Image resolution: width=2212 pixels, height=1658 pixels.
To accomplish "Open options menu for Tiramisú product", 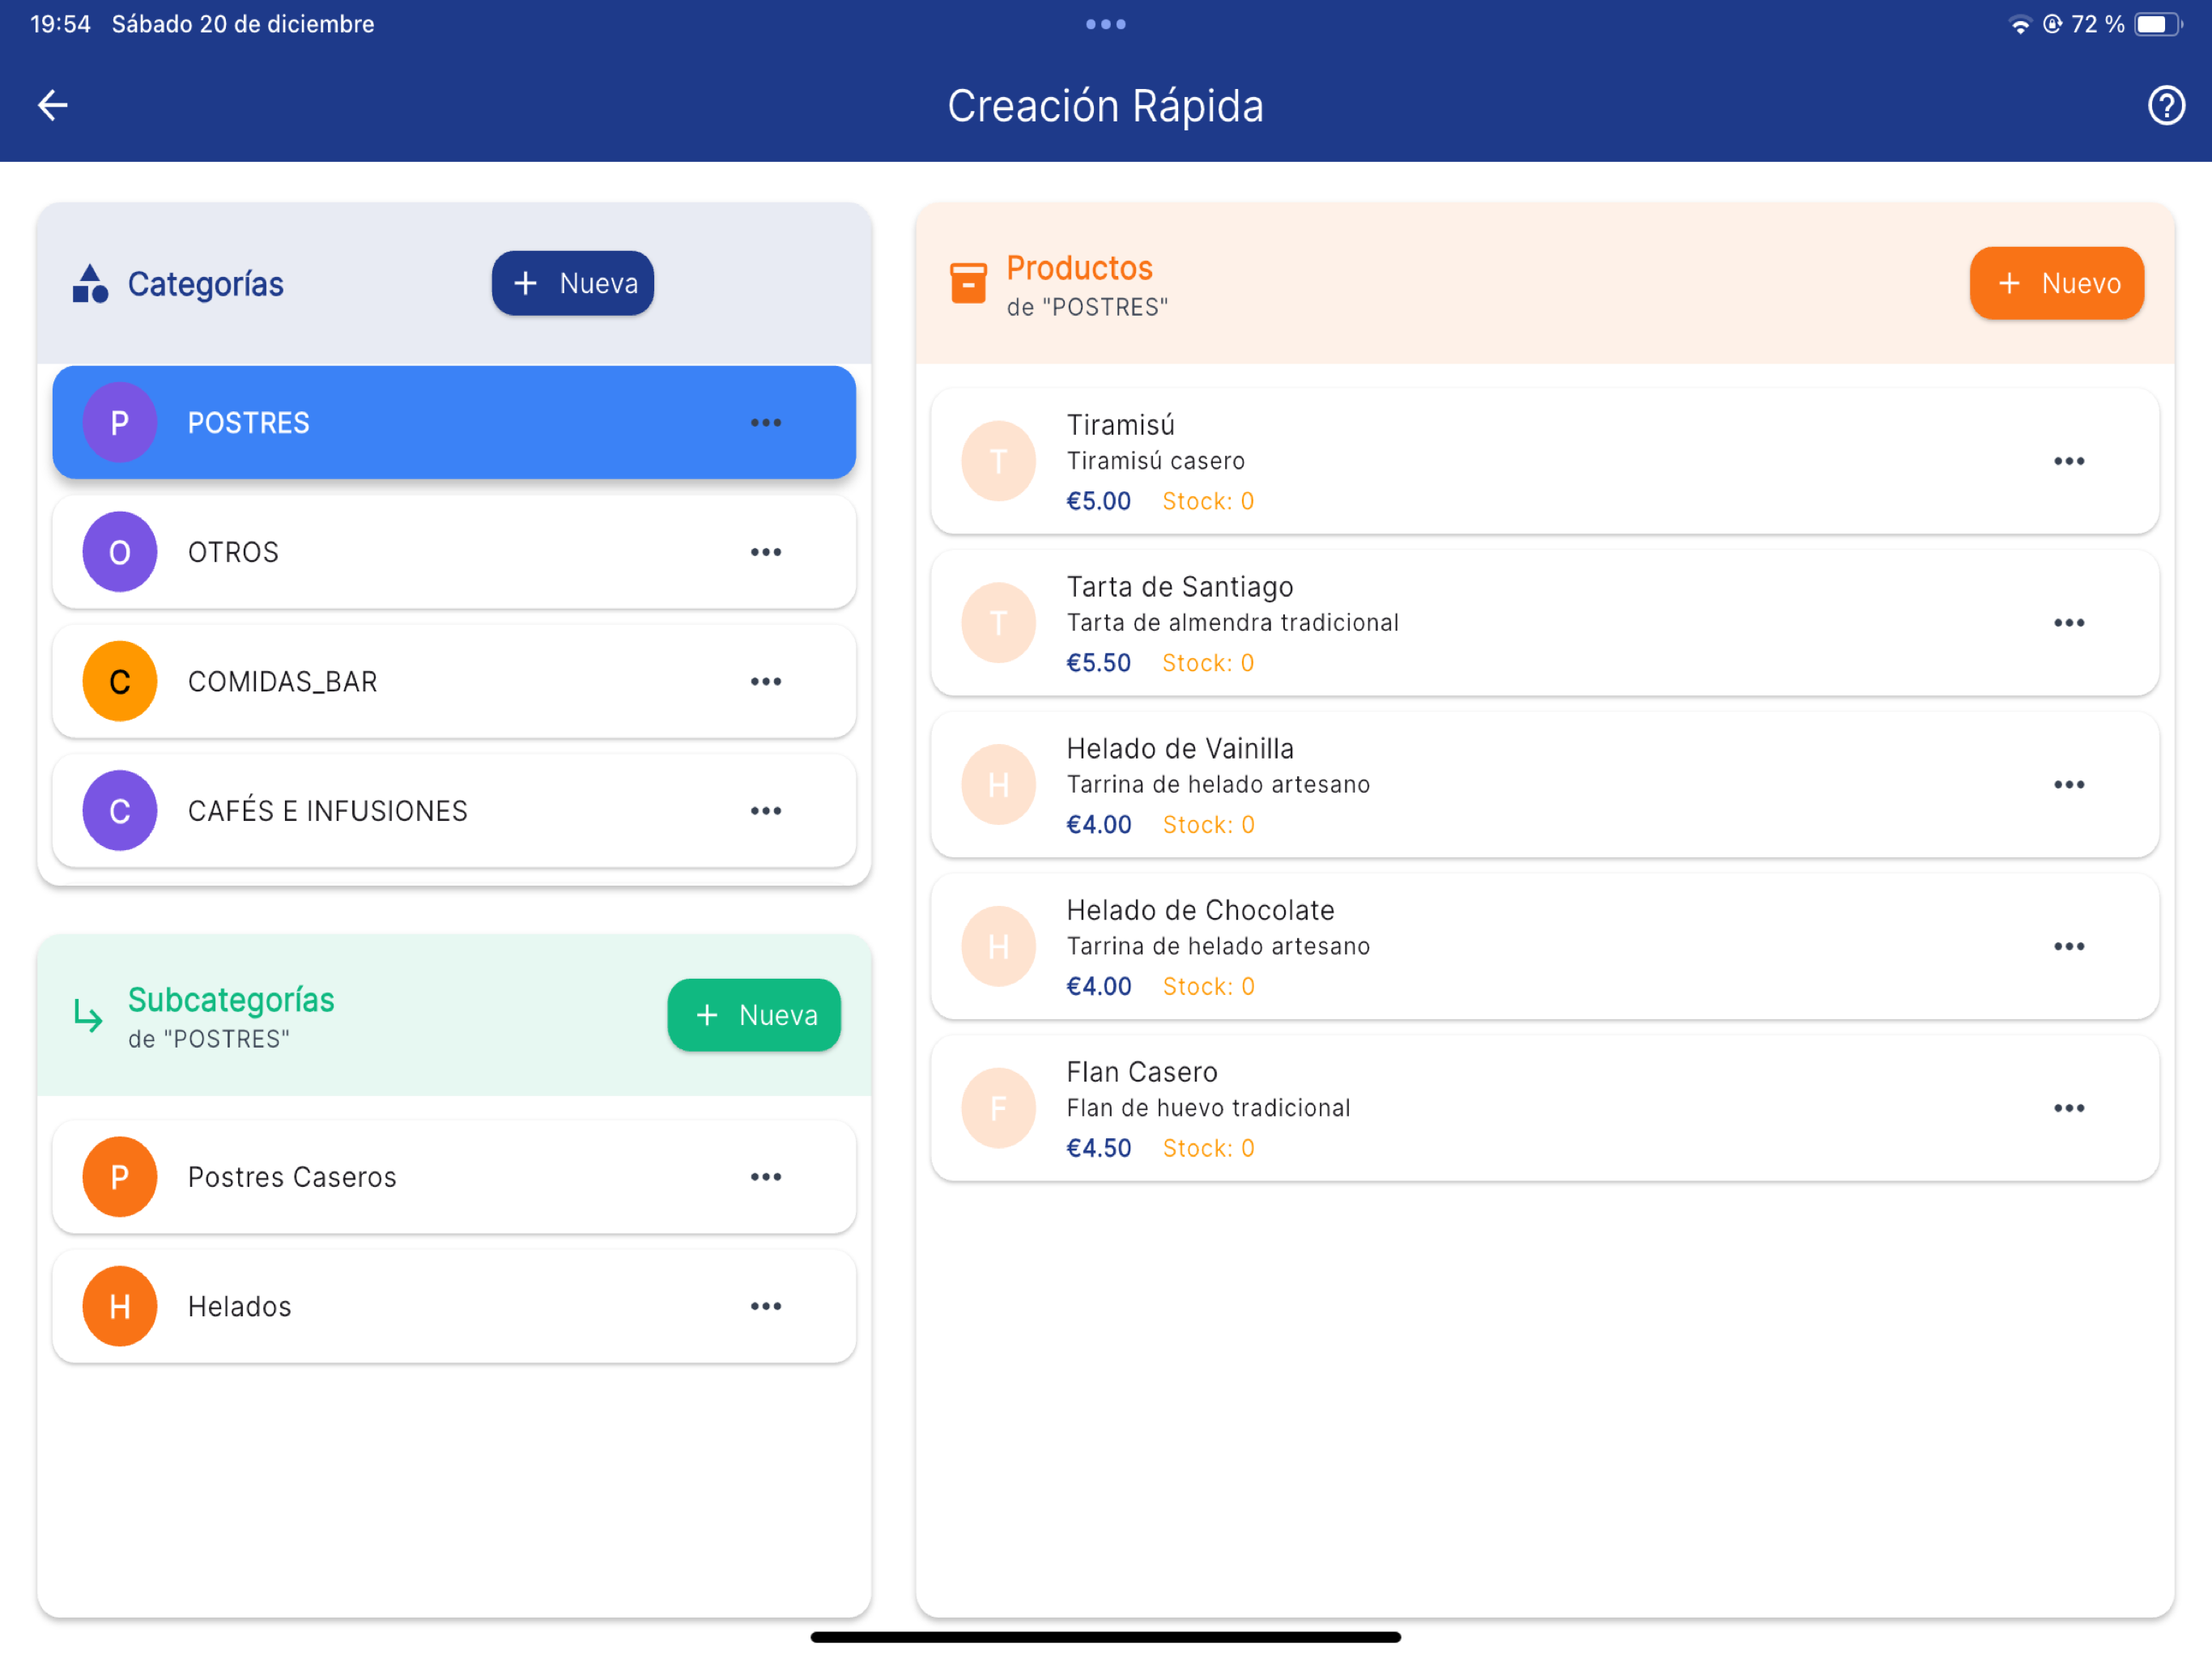I will (x=2069, y=461).
